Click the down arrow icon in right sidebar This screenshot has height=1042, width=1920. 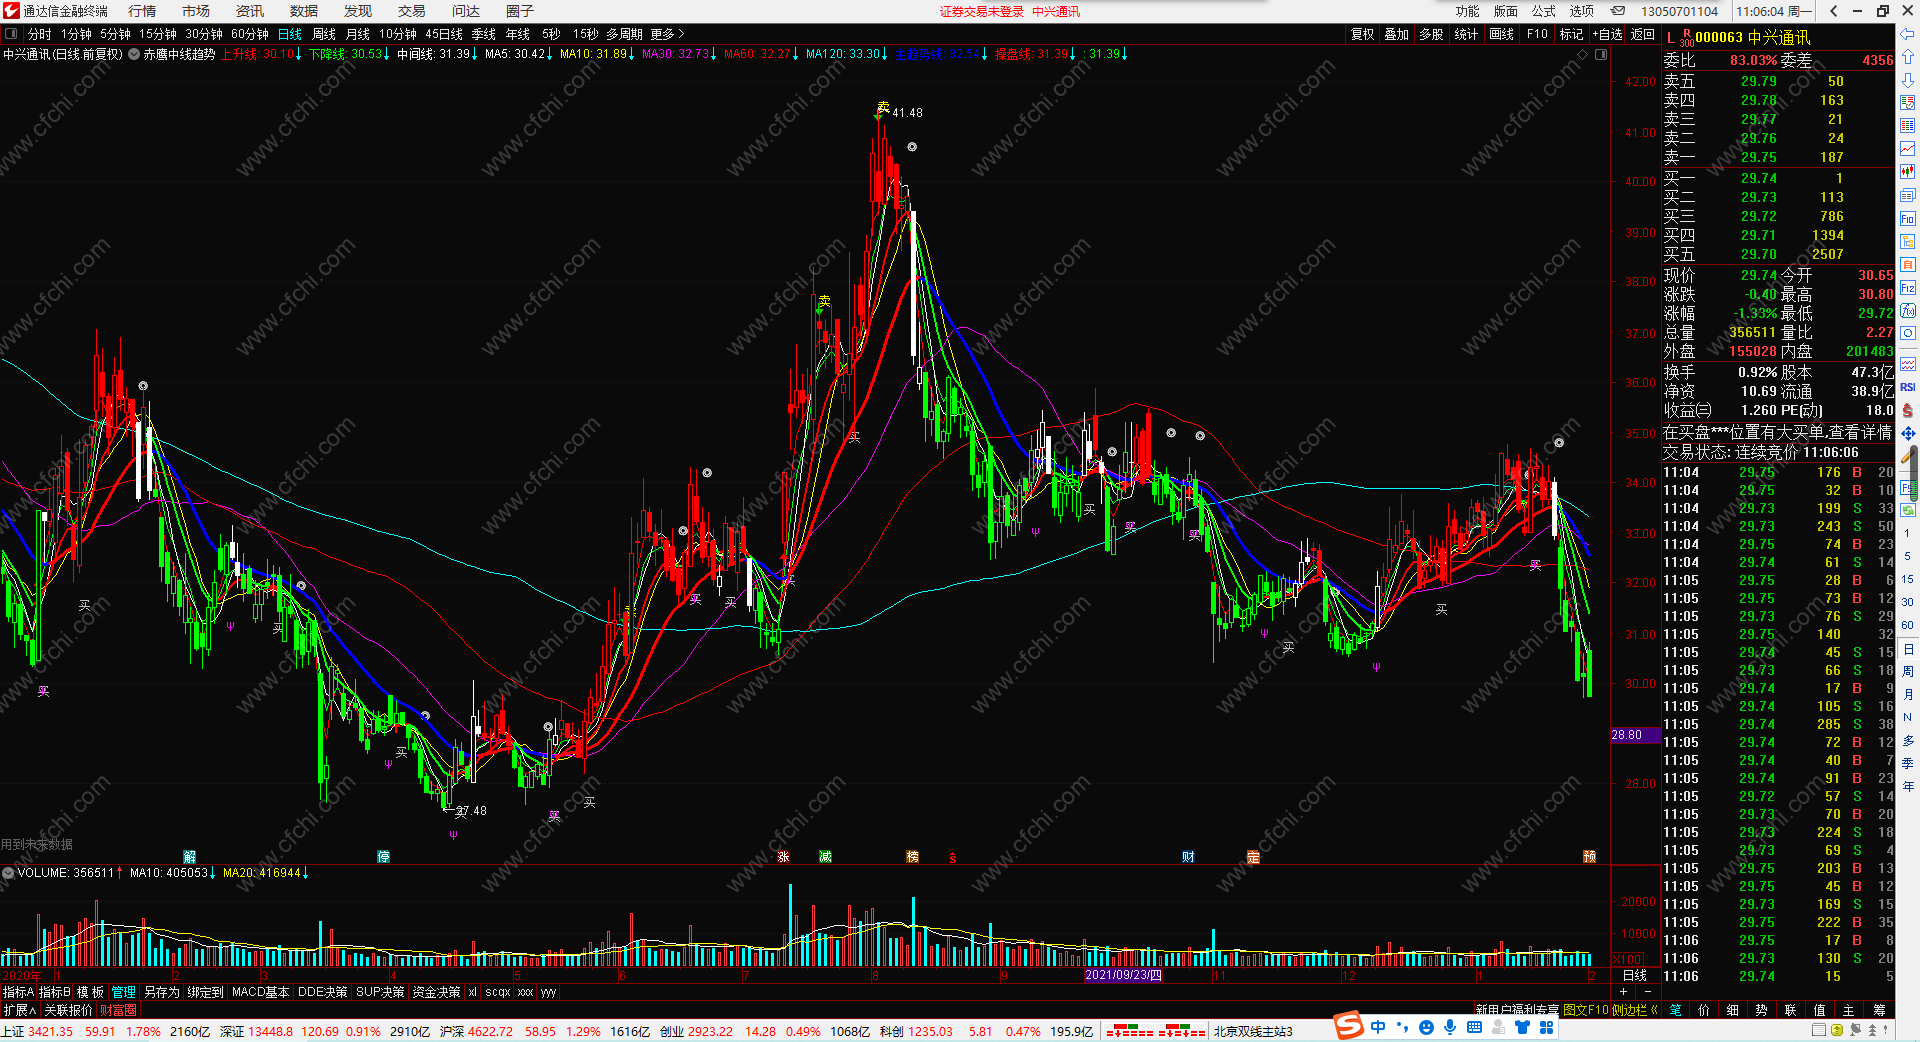[x=1908, y=80]
